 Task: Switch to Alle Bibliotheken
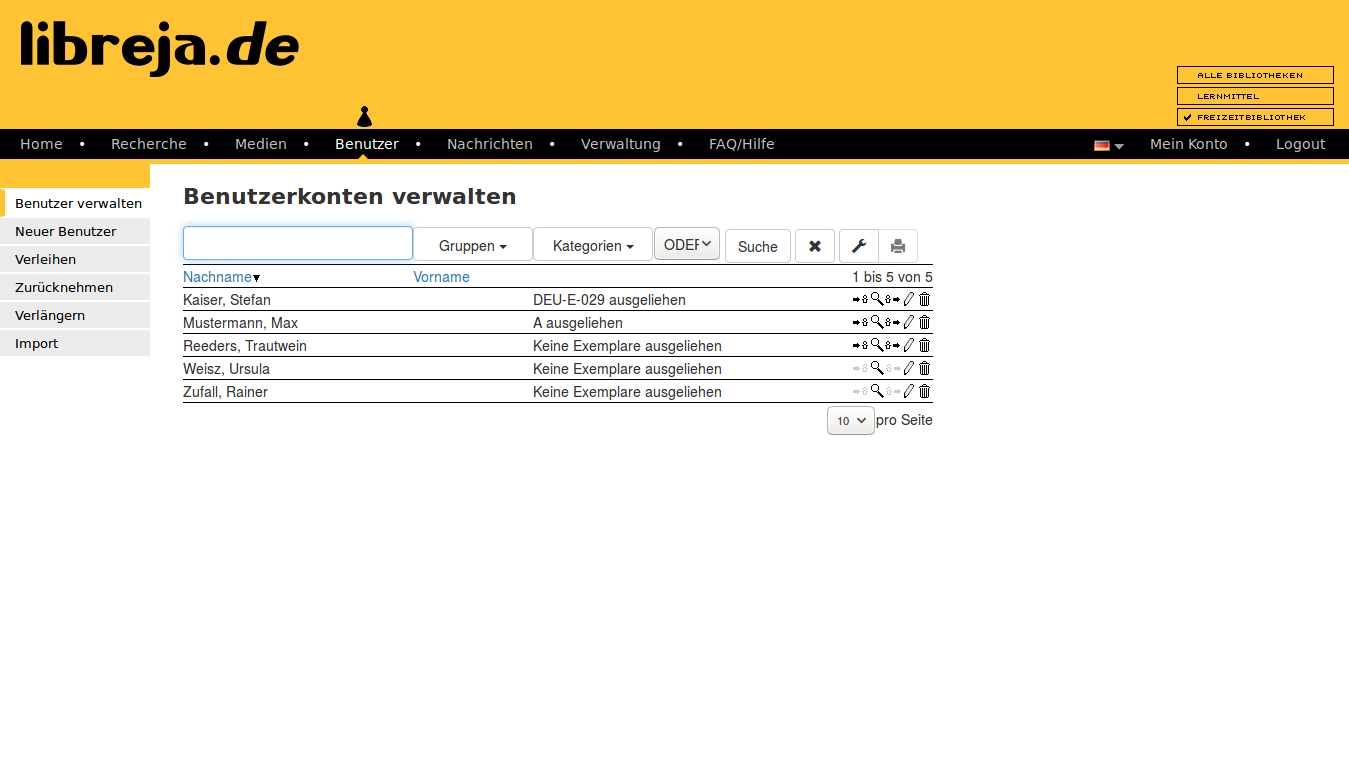click(x=1255, y=75)
